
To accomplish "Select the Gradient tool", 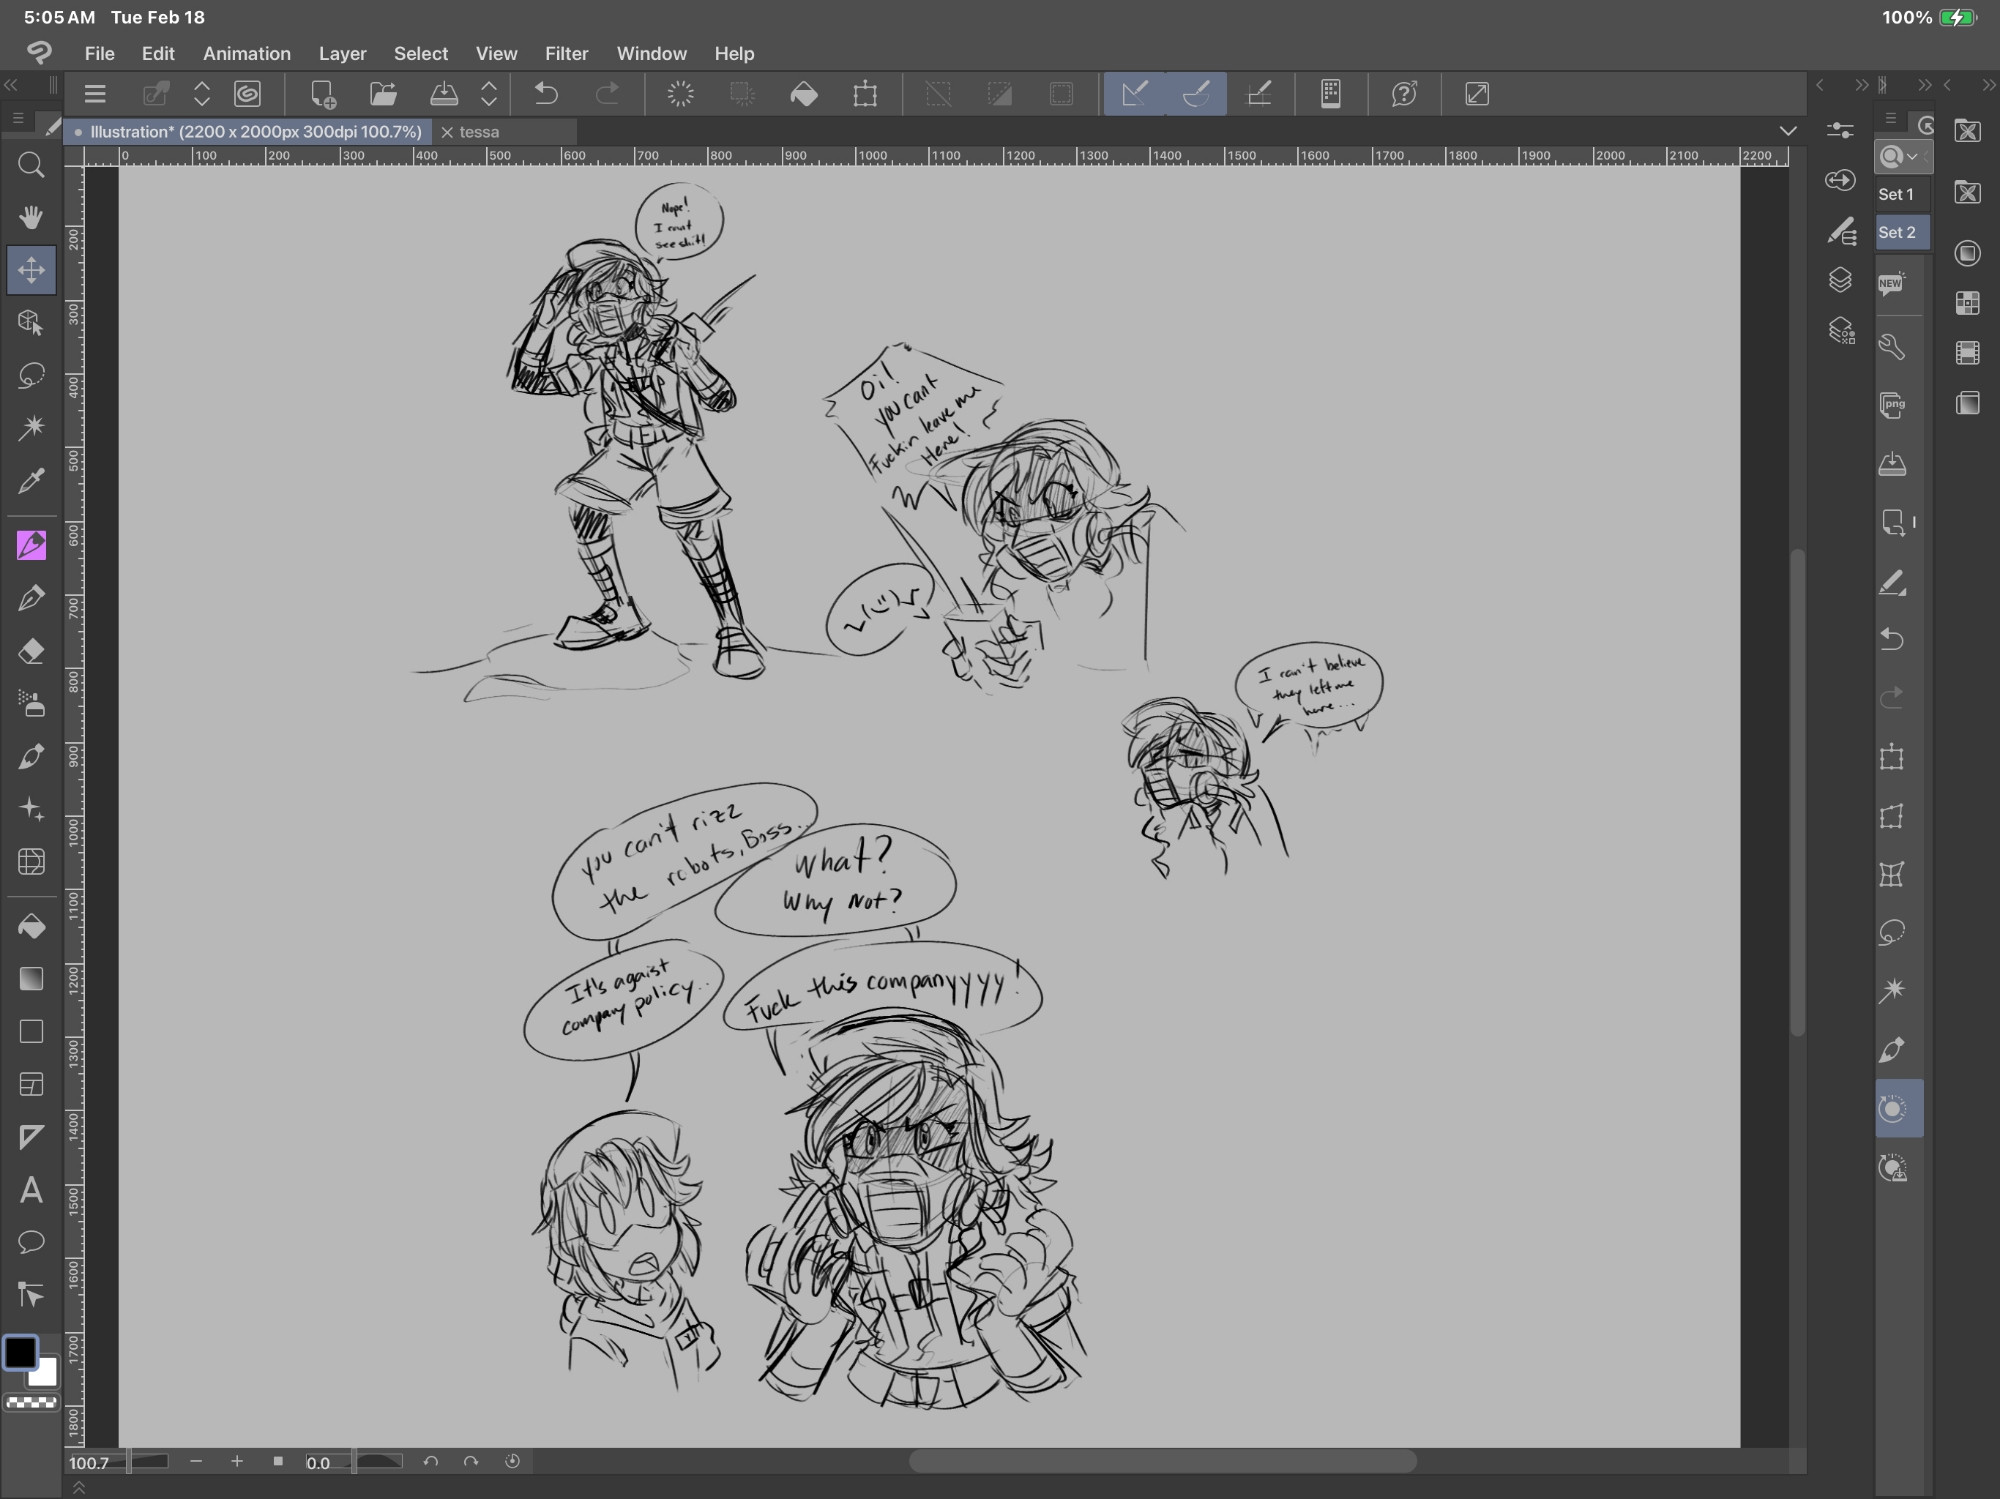I will tap(31, 979).
